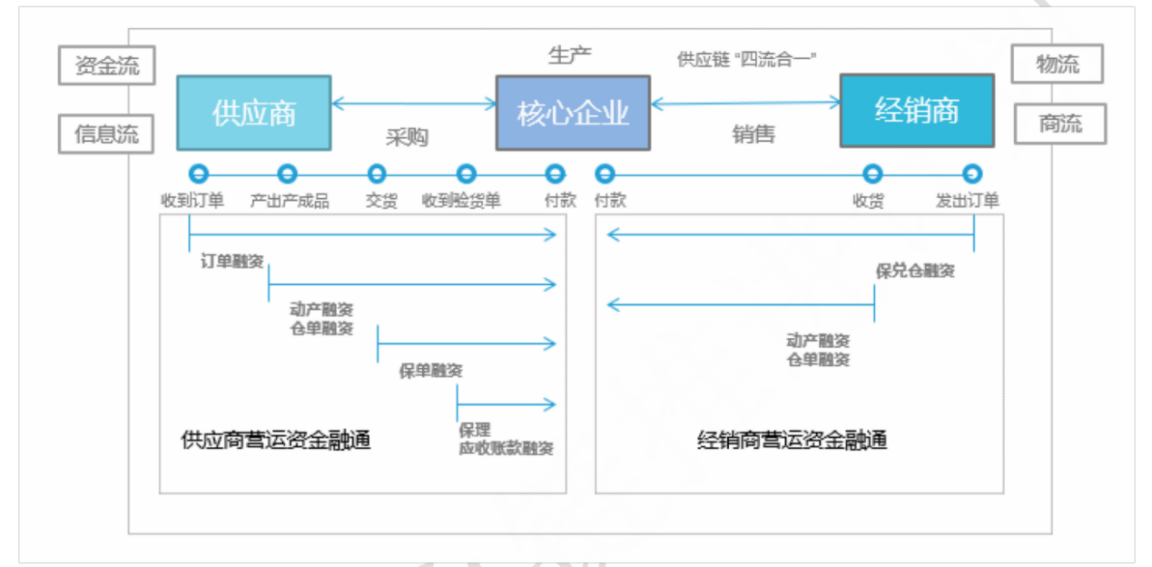Select the 核心企业 box
This screenshot has height=567, width=1152.
(573, 112)
